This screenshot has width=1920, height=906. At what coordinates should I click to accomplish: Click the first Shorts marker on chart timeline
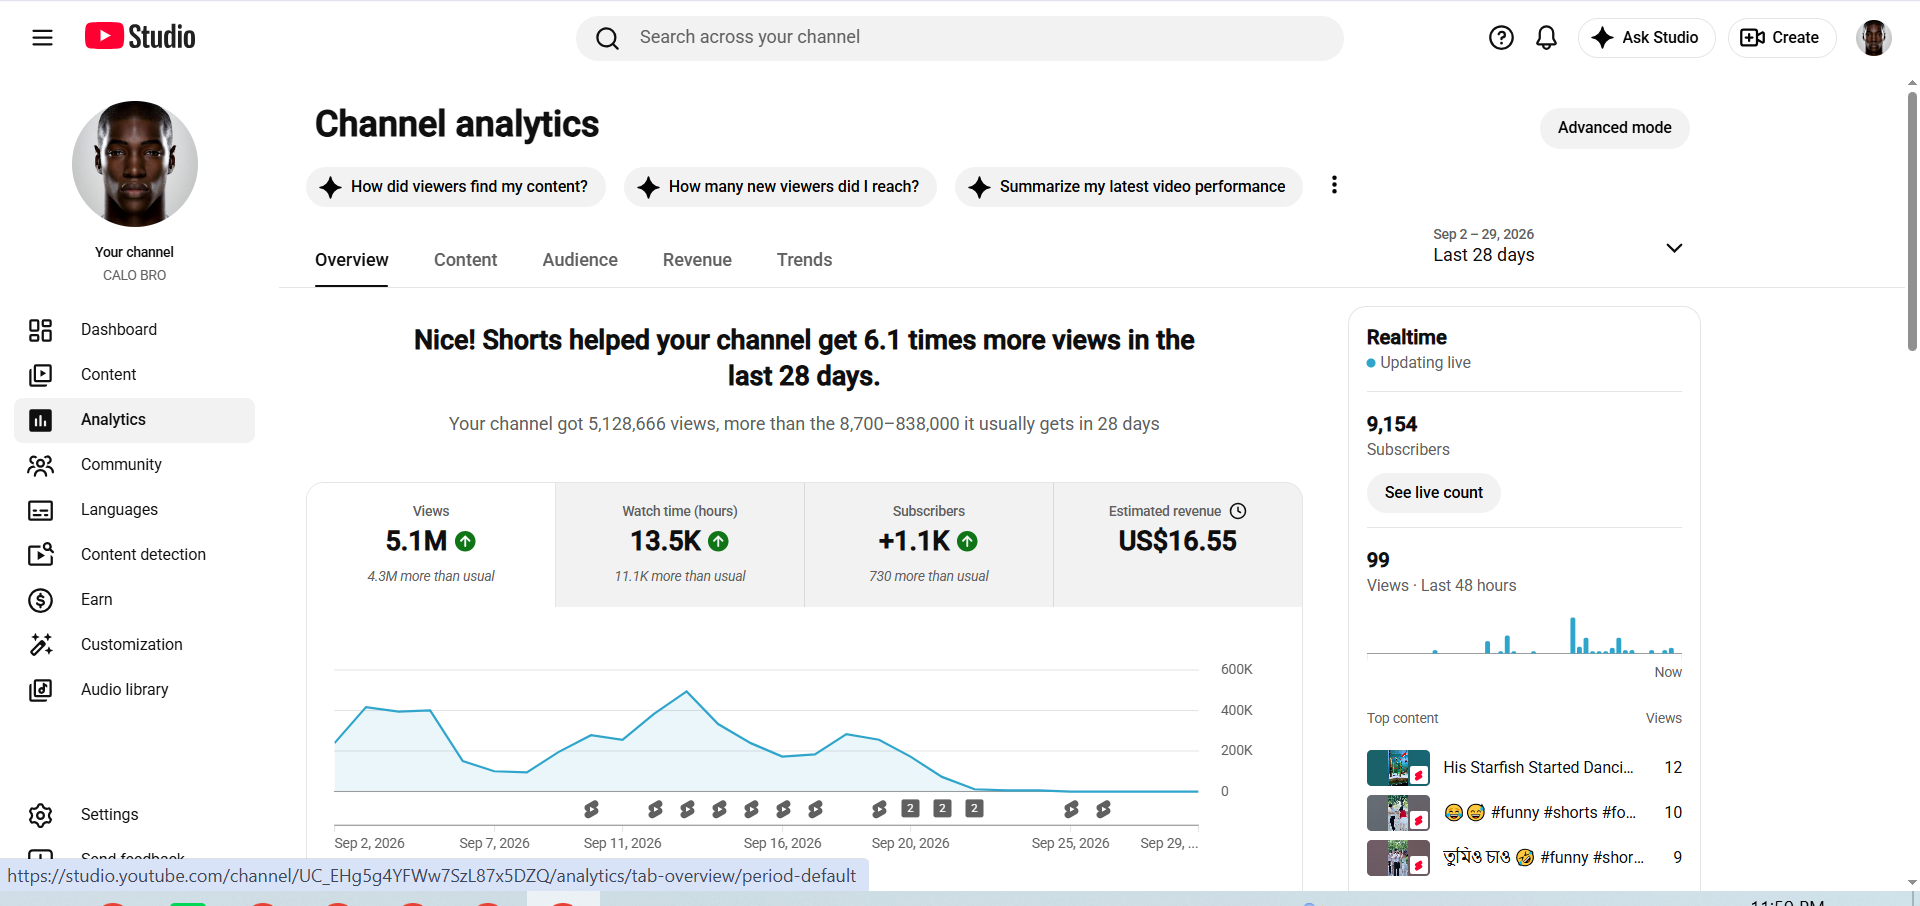pos(591,809)
